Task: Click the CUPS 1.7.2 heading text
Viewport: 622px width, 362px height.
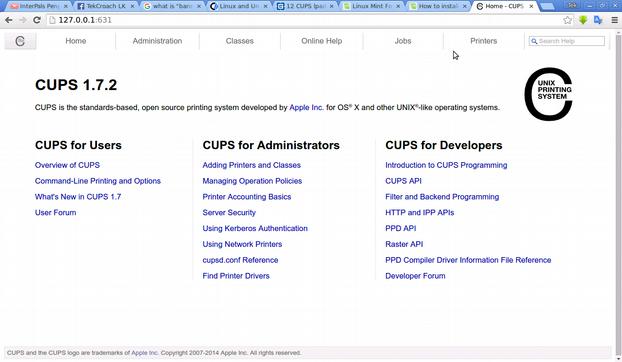Action: point(76,85)
